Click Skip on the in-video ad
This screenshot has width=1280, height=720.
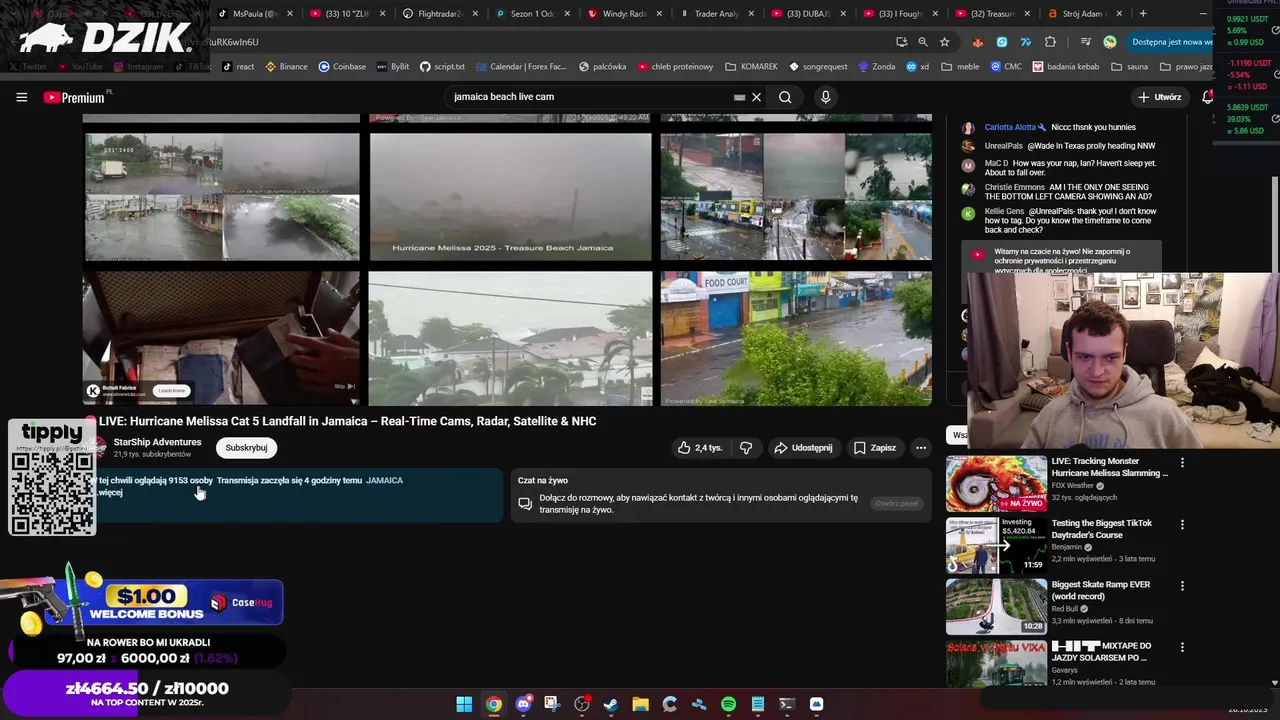[343, 386]
